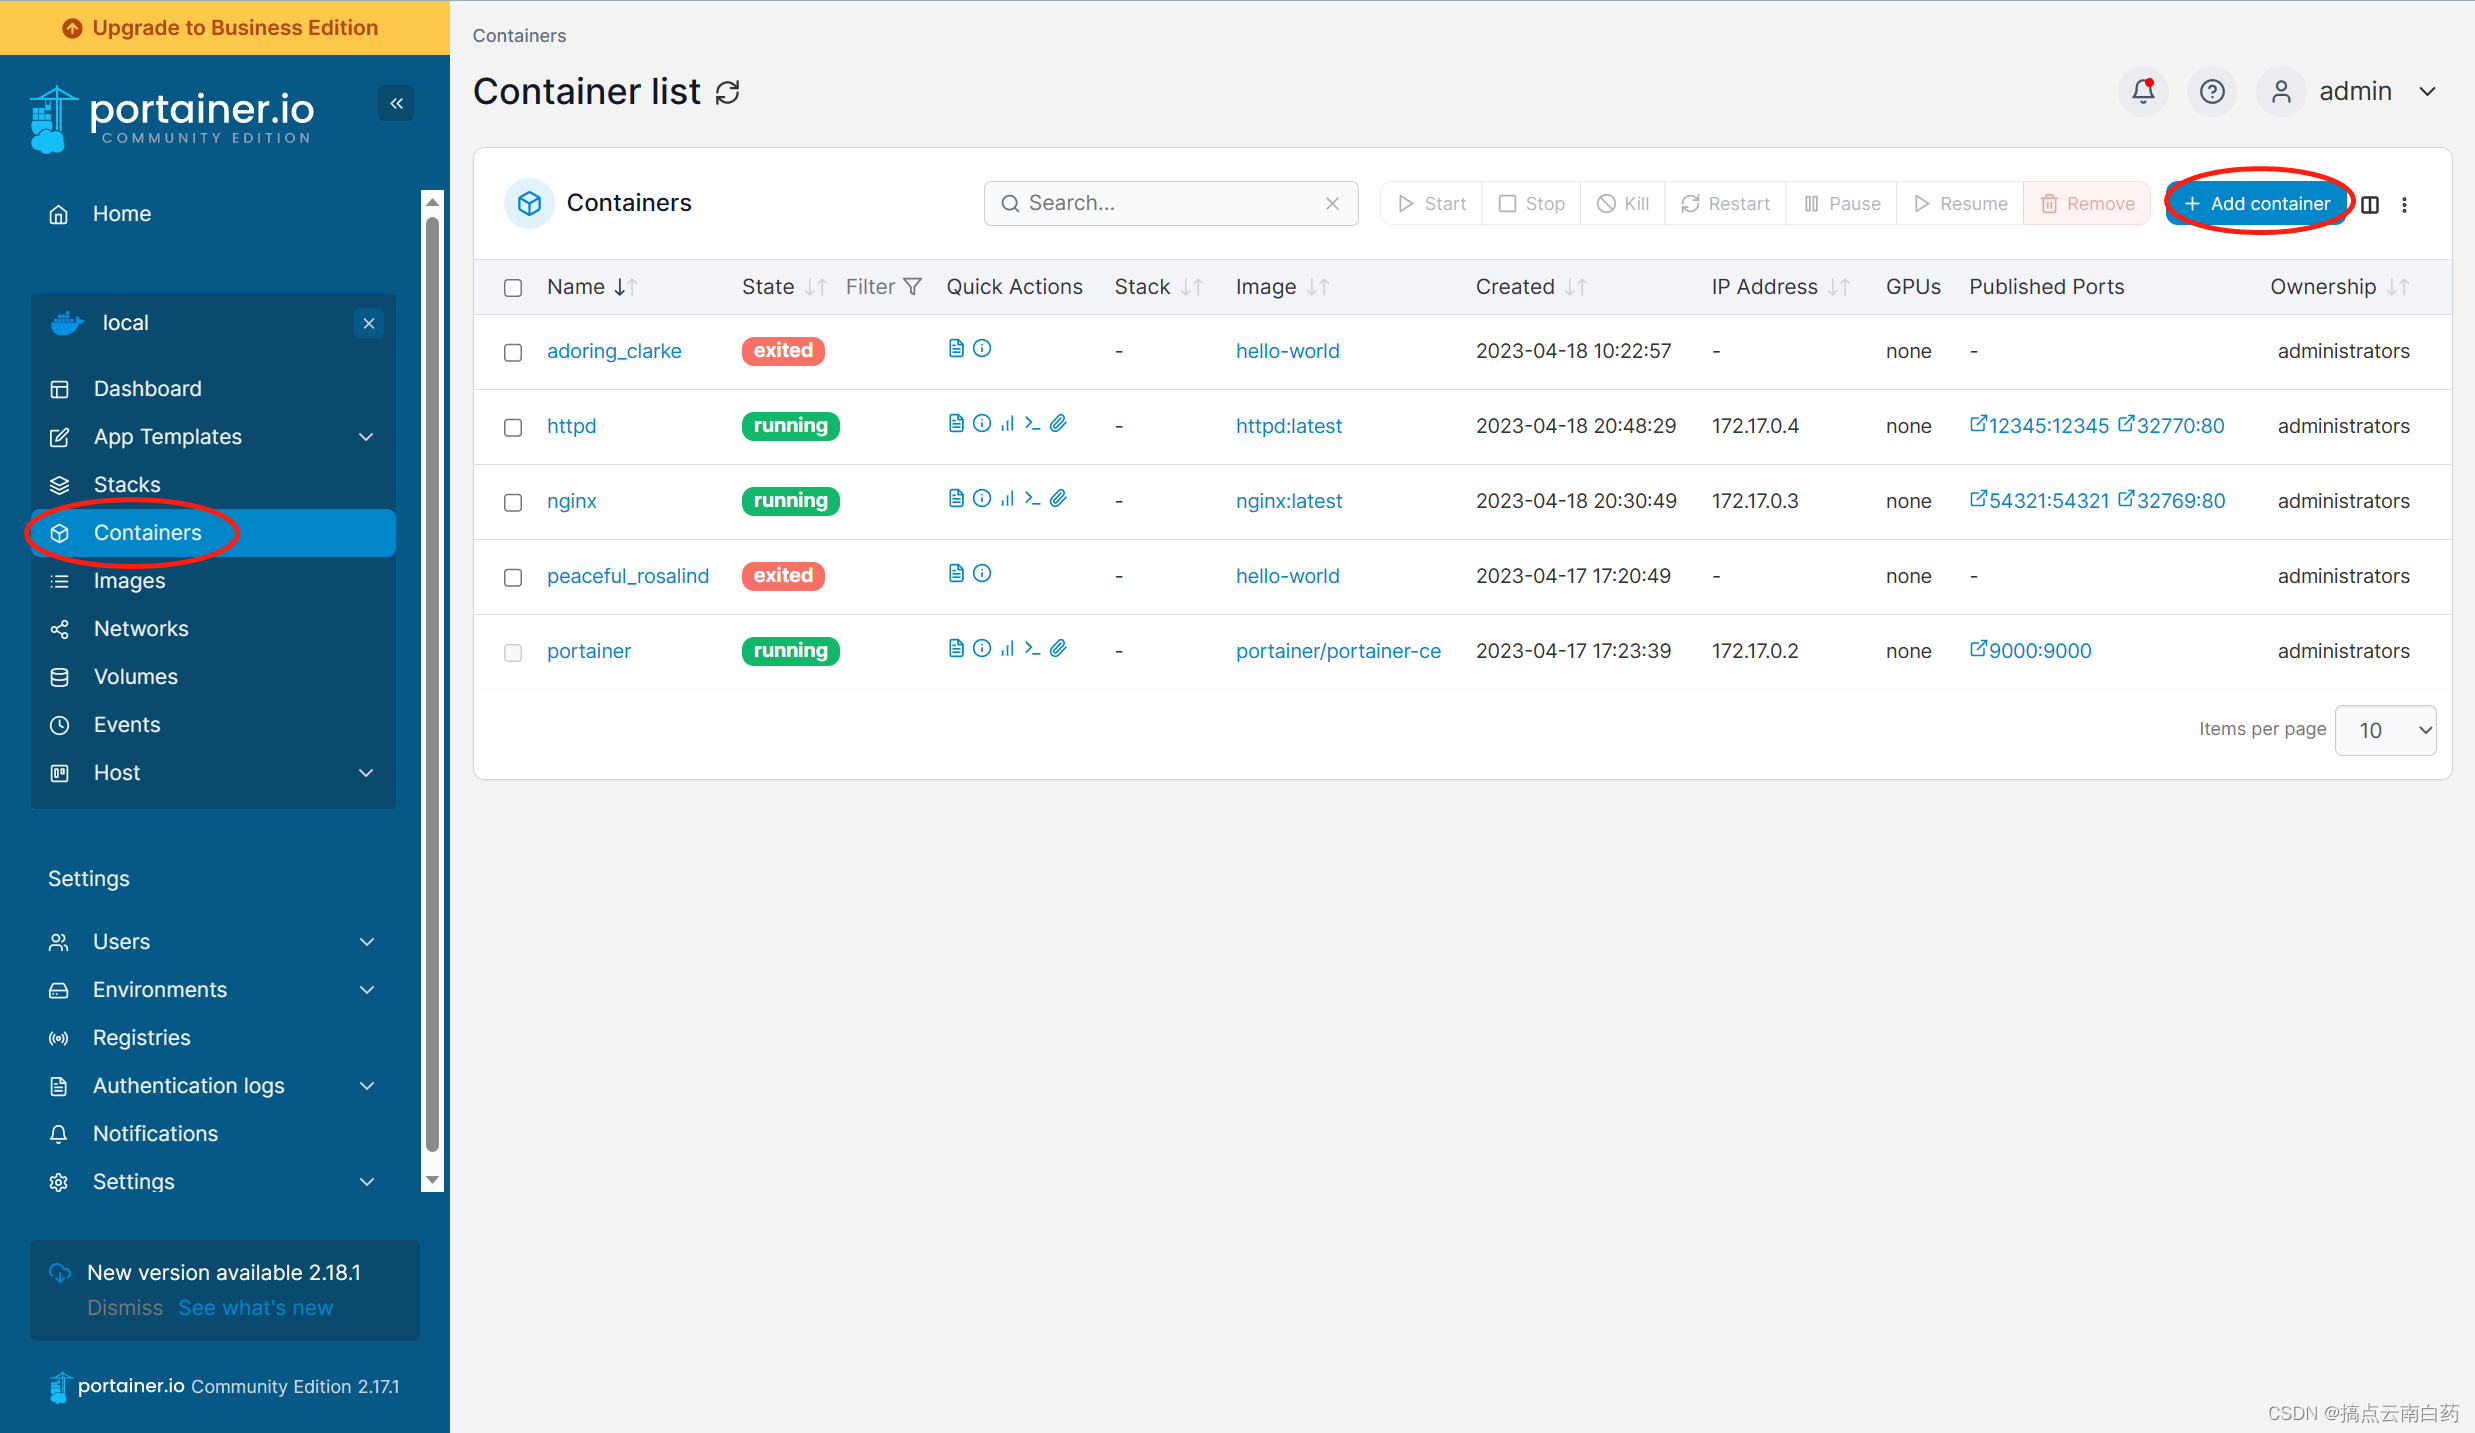The width and height of the screenshot is (2475, 1433).
Task: Focus the container Search field
Action: point(1170,203)
